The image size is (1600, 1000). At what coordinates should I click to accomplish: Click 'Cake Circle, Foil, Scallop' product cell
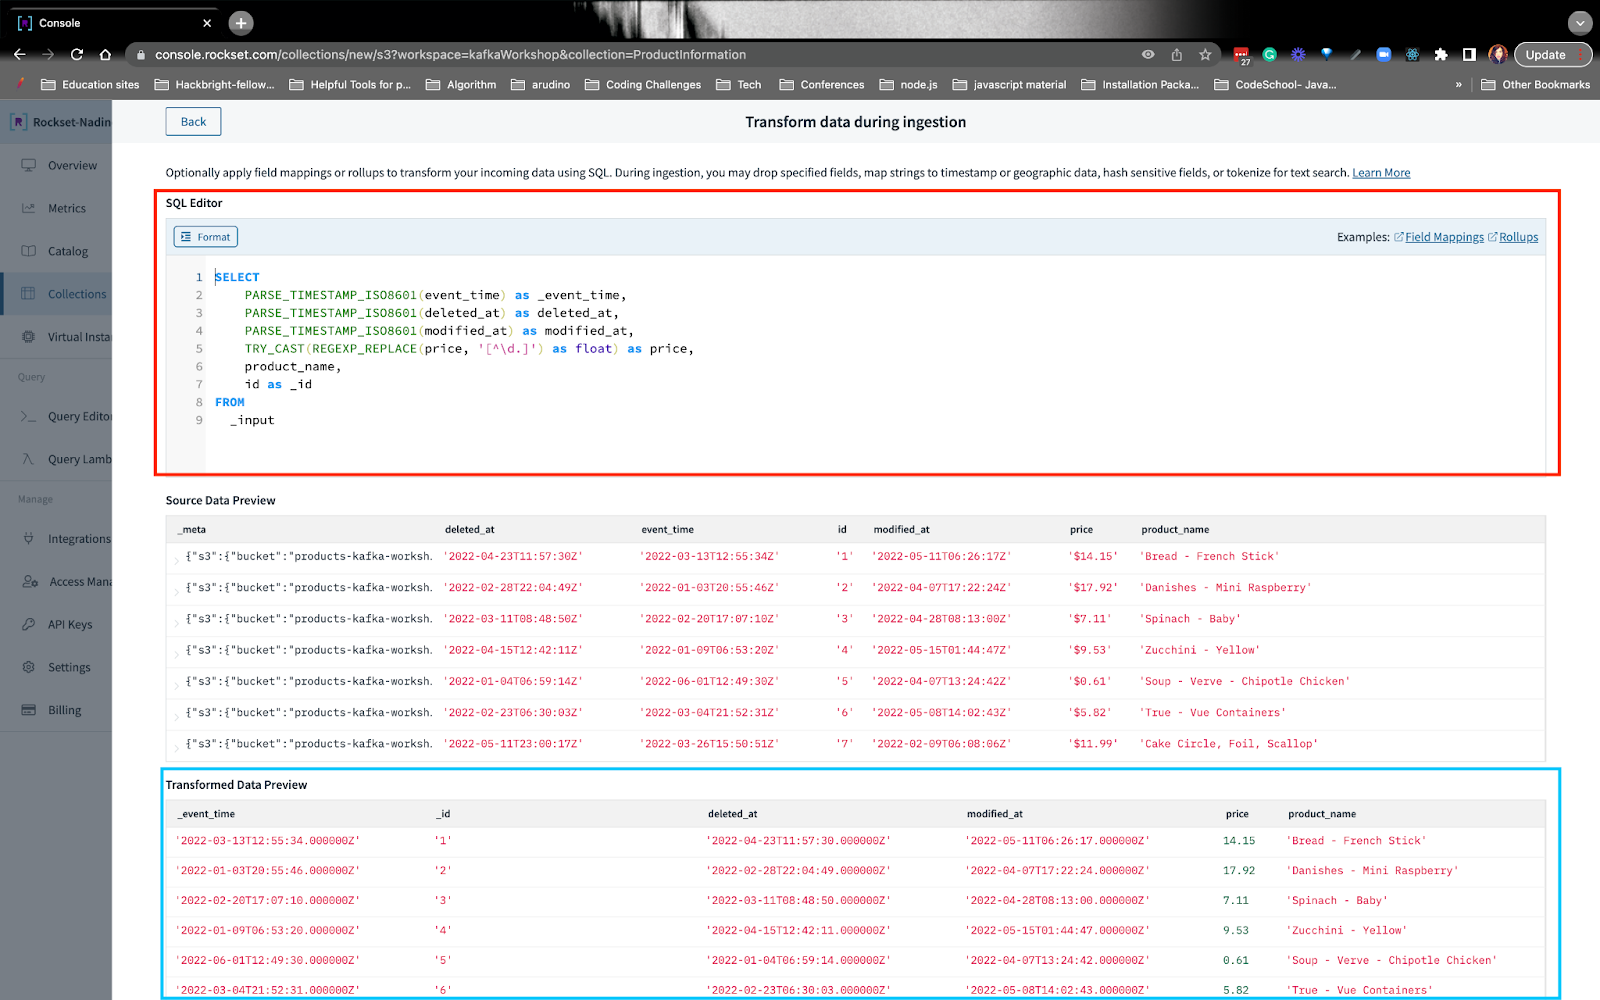(x=1229, y=744)
